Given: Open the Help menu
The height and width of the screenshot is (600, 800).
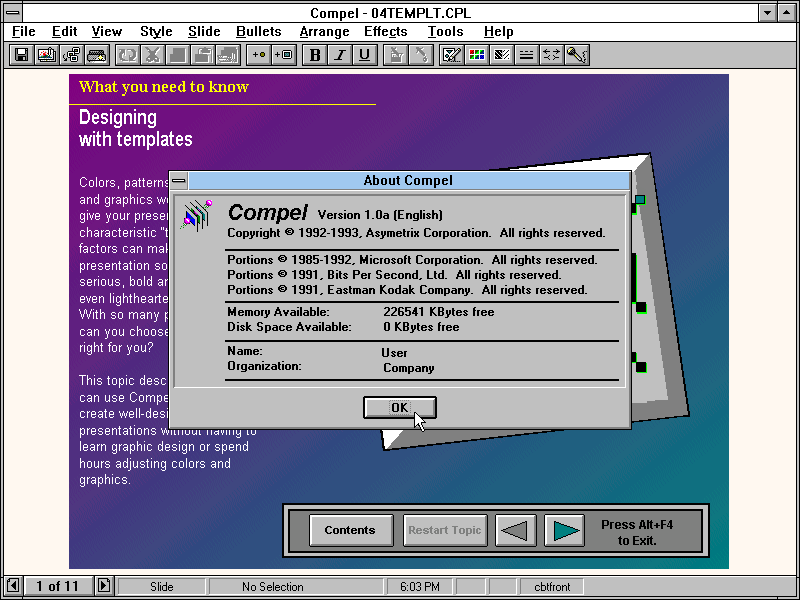Looking at the screenshot, I should [x=498, y=32].
